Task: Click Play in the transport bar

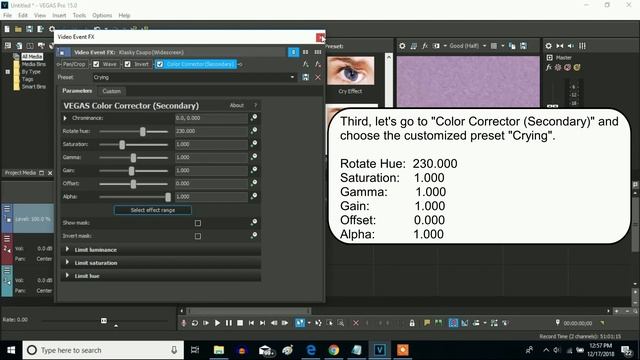Action: click(x=217, y=323)
